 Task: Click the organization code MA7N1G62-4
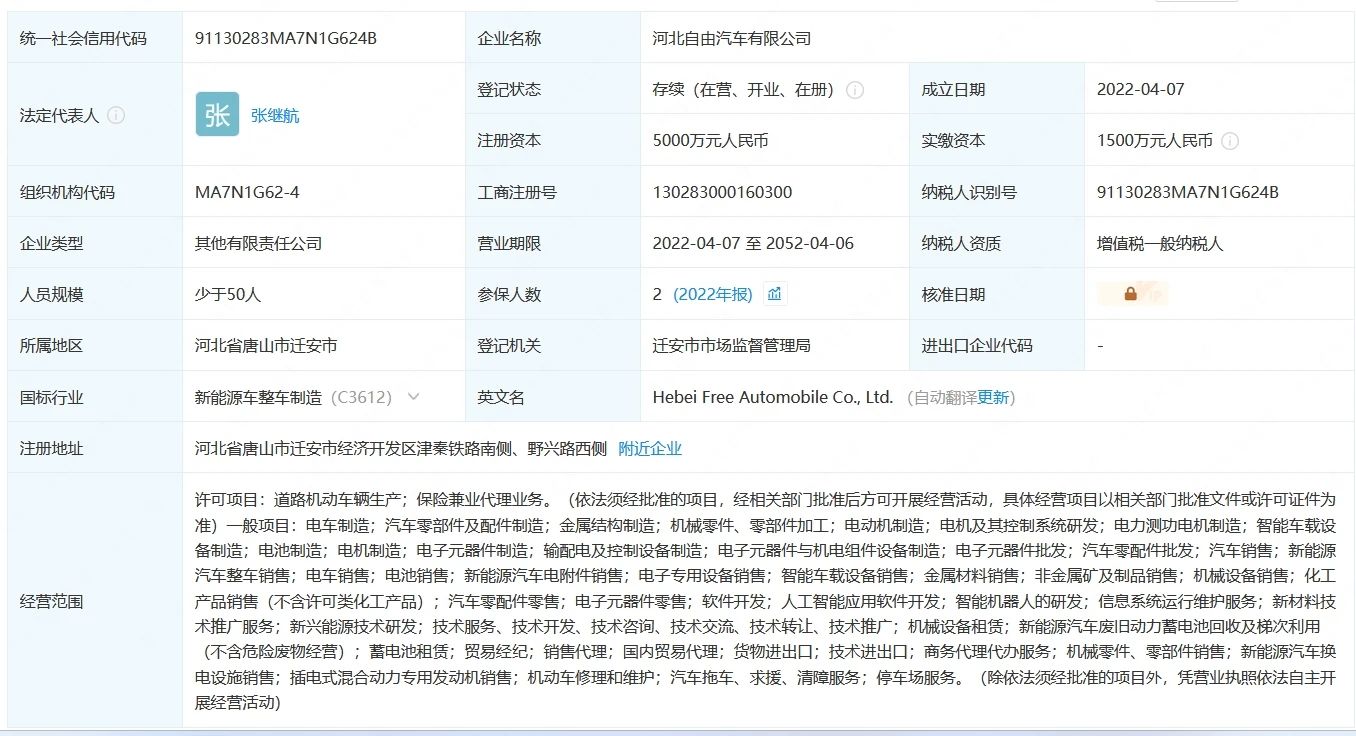(x=247, y=192)
